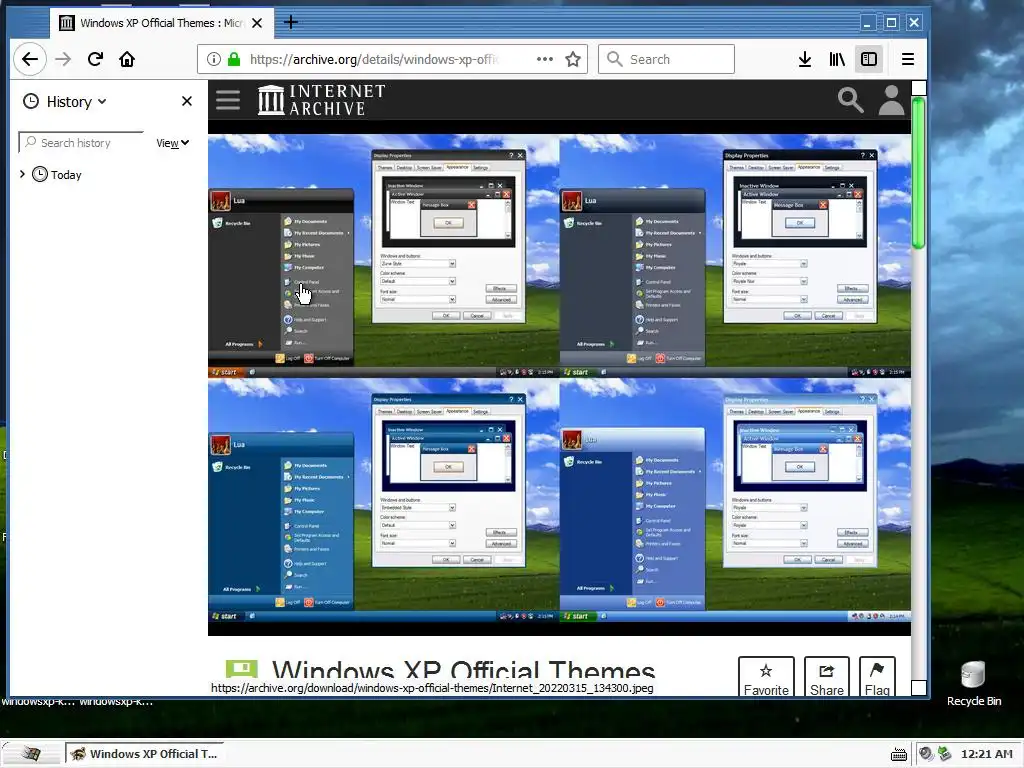Open the Library bookshelf icon
This screenshot has height=768, width=1024.
click(837, 59)
